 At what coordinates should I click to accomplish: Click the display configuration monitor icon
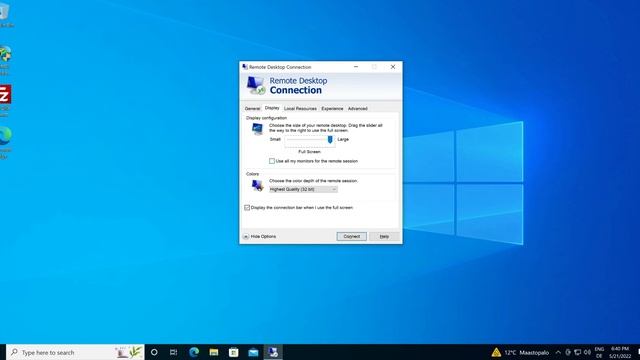(x=257, y=129)
